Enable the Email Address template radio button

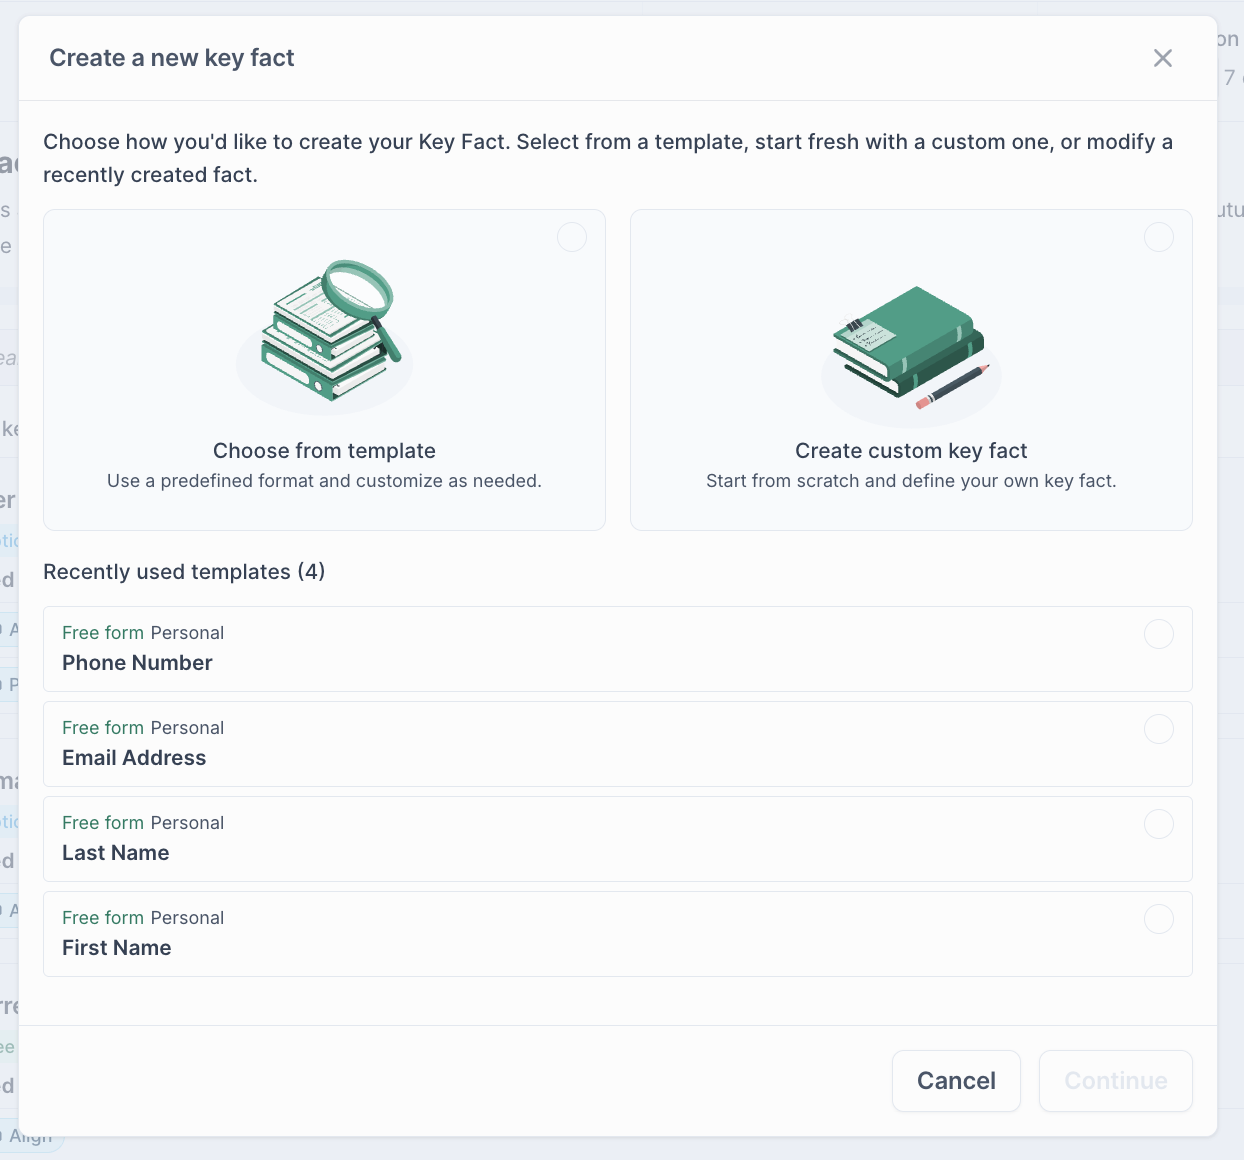coord(1159,729)
